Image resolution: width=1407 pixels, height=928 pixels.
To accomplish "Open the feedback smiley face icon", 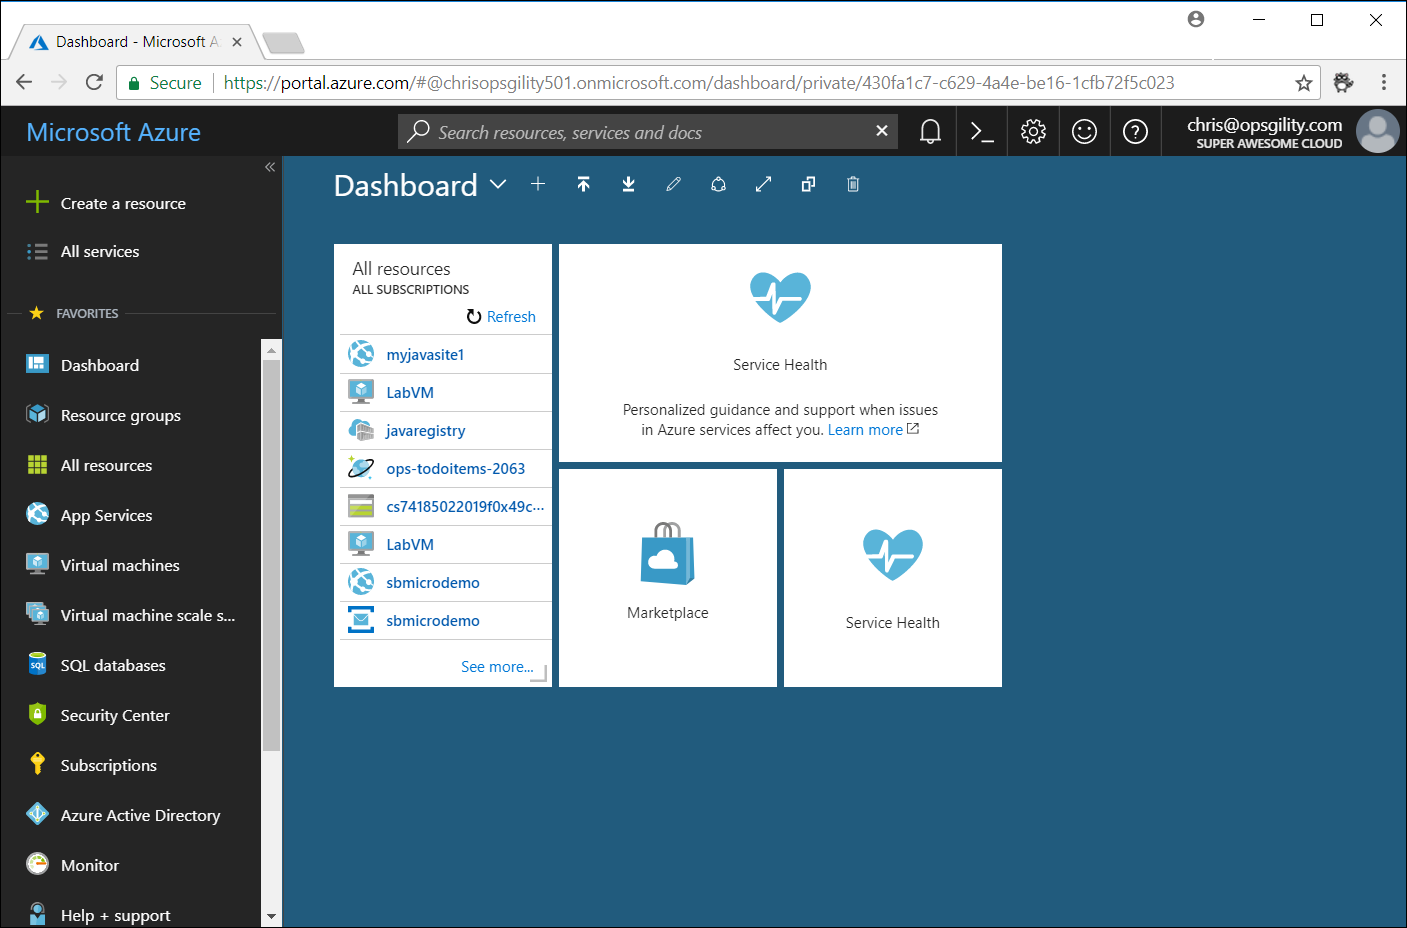I will coord(1084,131).
